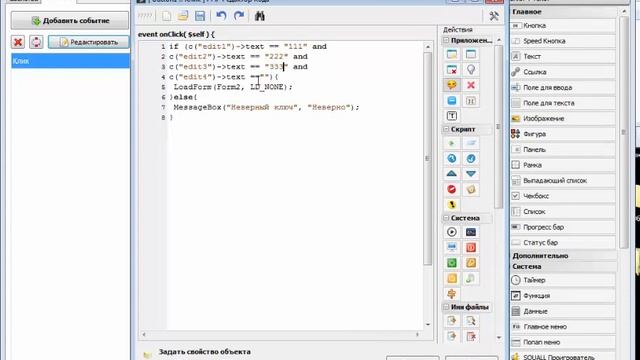Click the smiley message box action icon
The height and width of the screenshot is (360, 640).
coord(452,85)
